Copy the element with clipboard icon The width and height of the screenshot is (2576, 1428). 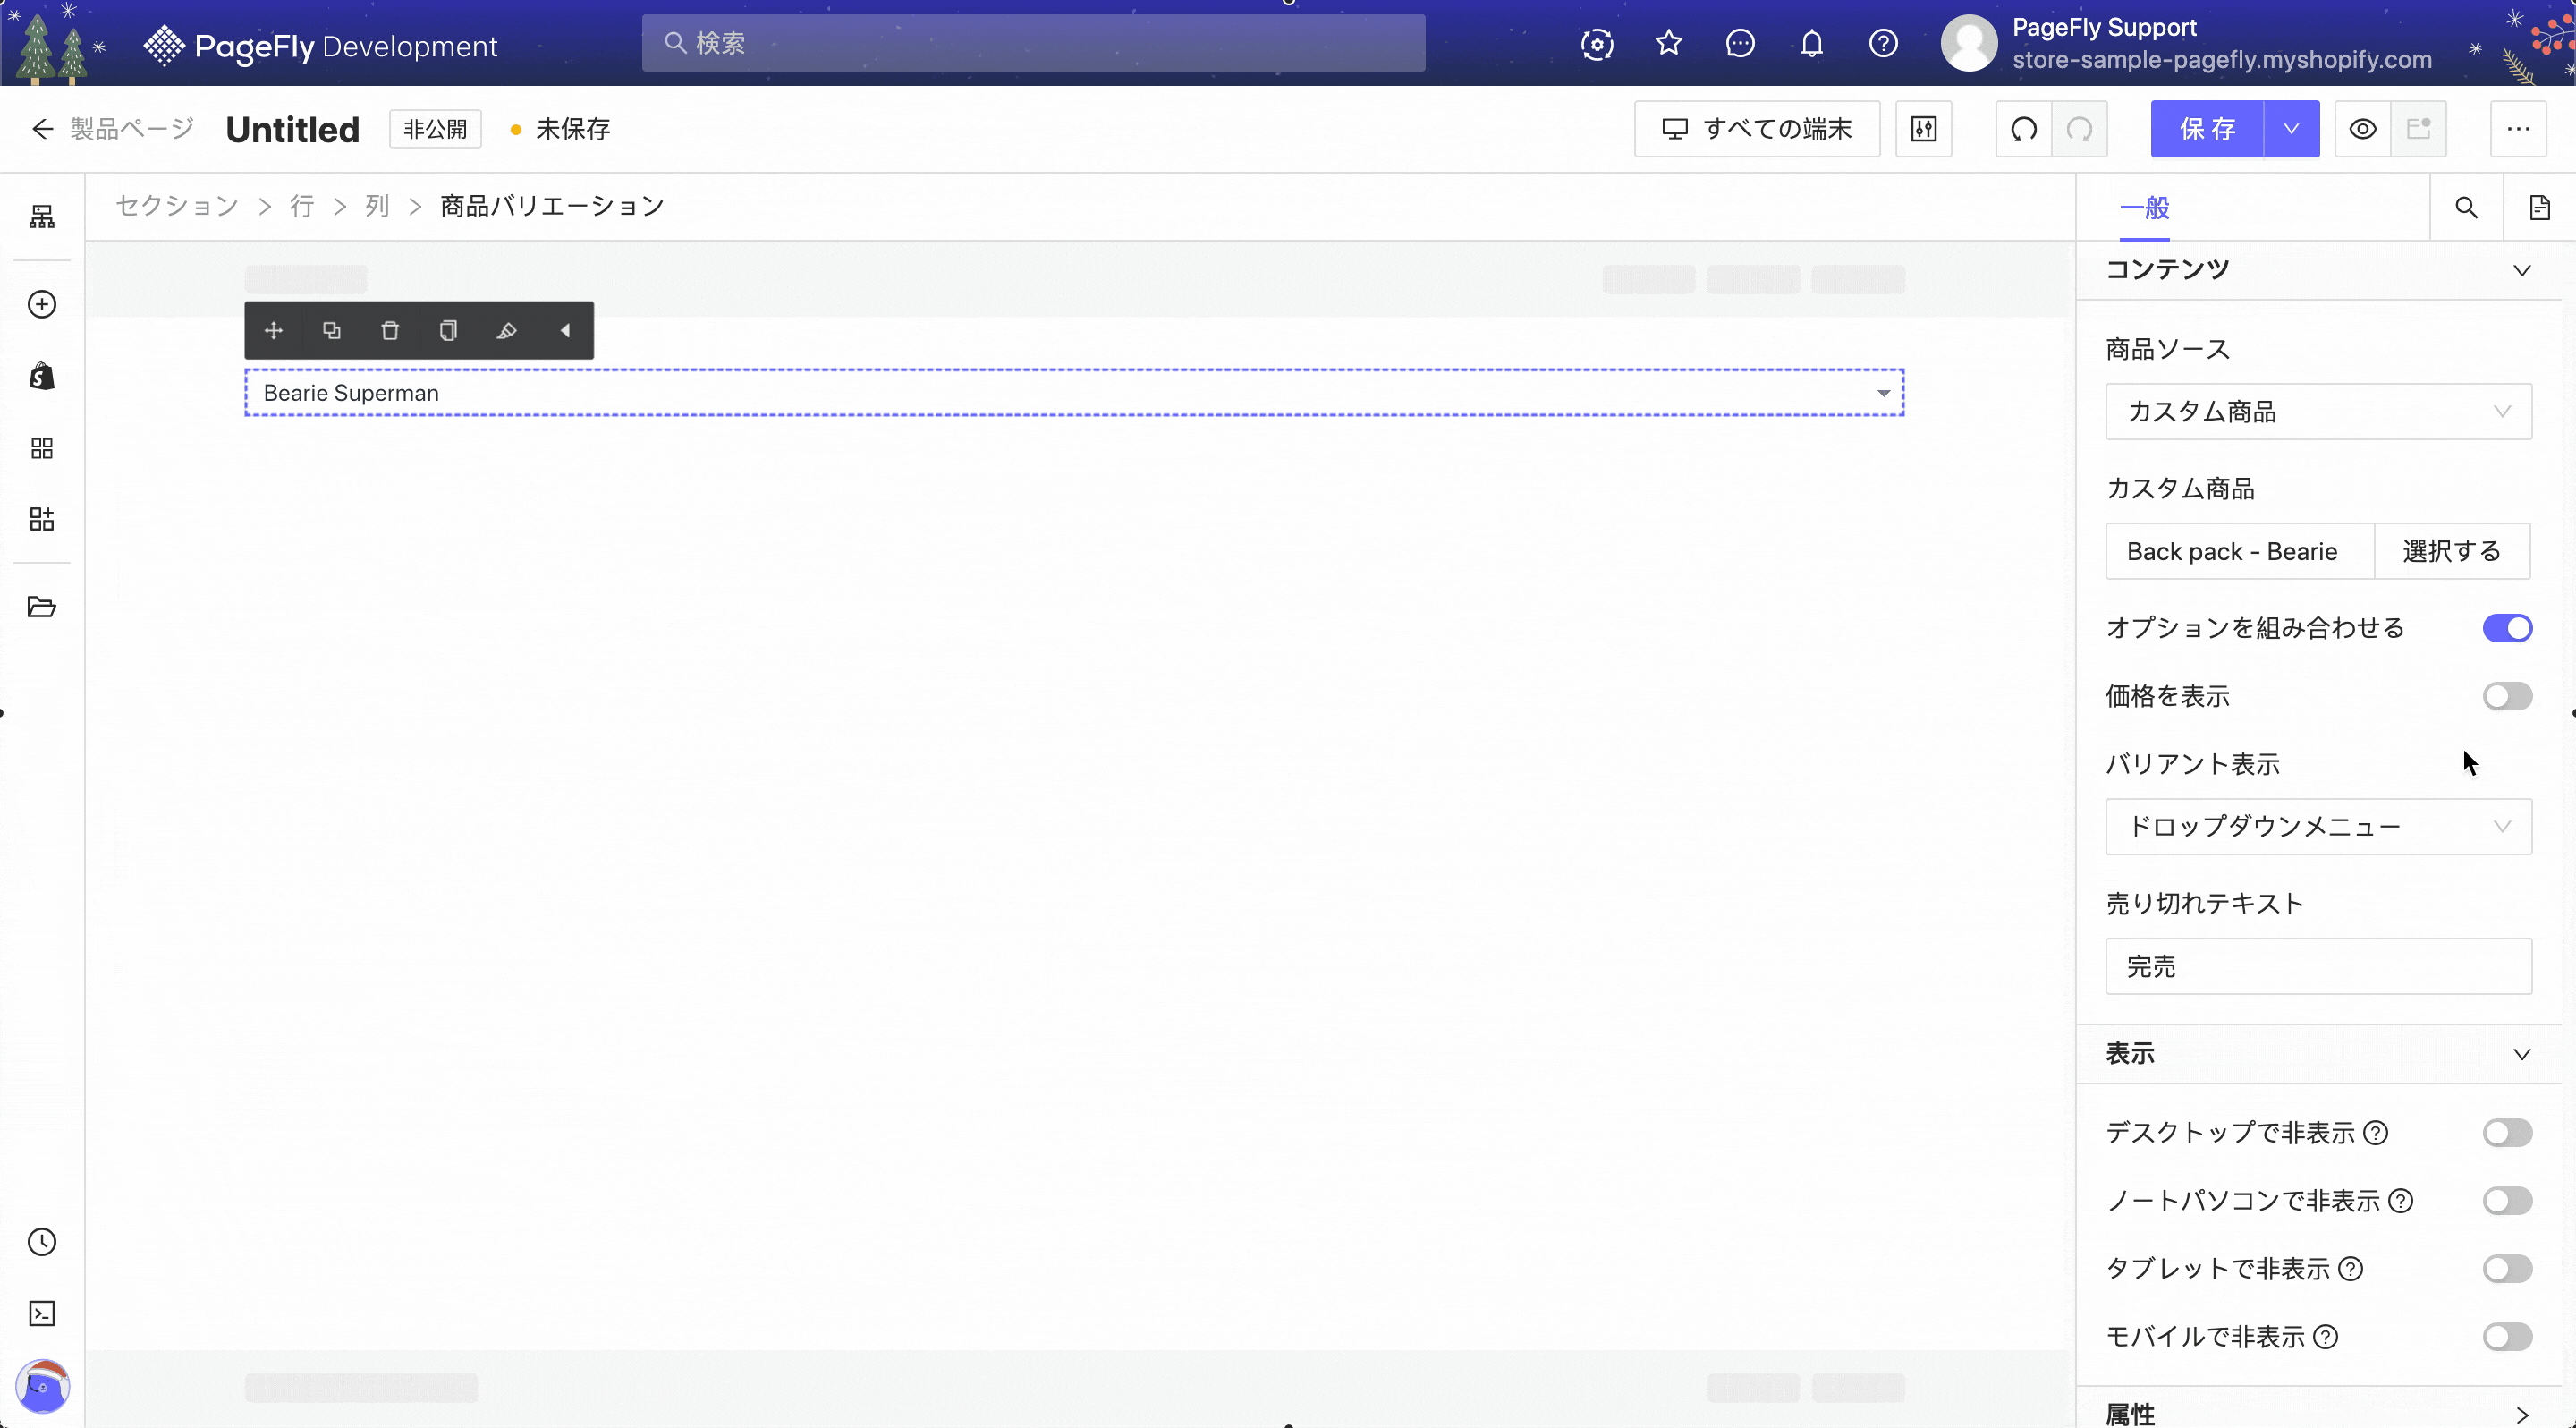point(448,330)
